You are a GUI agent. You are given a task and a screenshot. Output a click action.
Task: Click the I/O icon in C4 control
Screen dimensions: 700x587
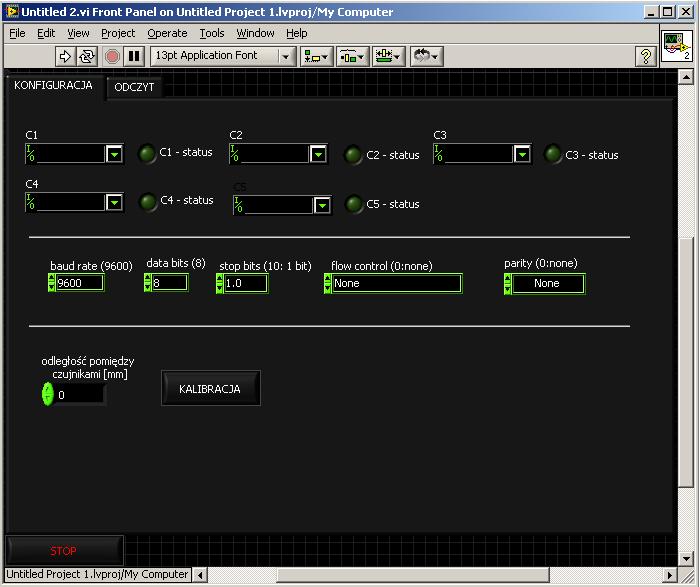coord(30,202)
